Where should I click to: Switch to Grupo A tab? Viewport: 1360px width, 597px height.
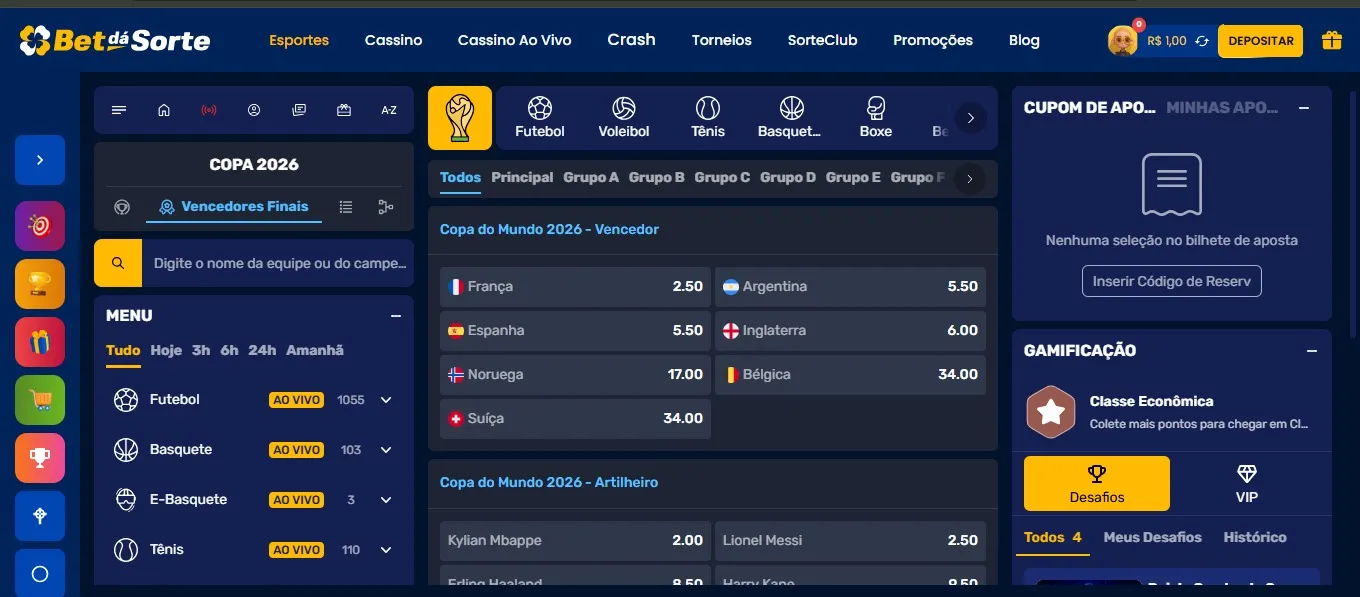coord(591,177)
